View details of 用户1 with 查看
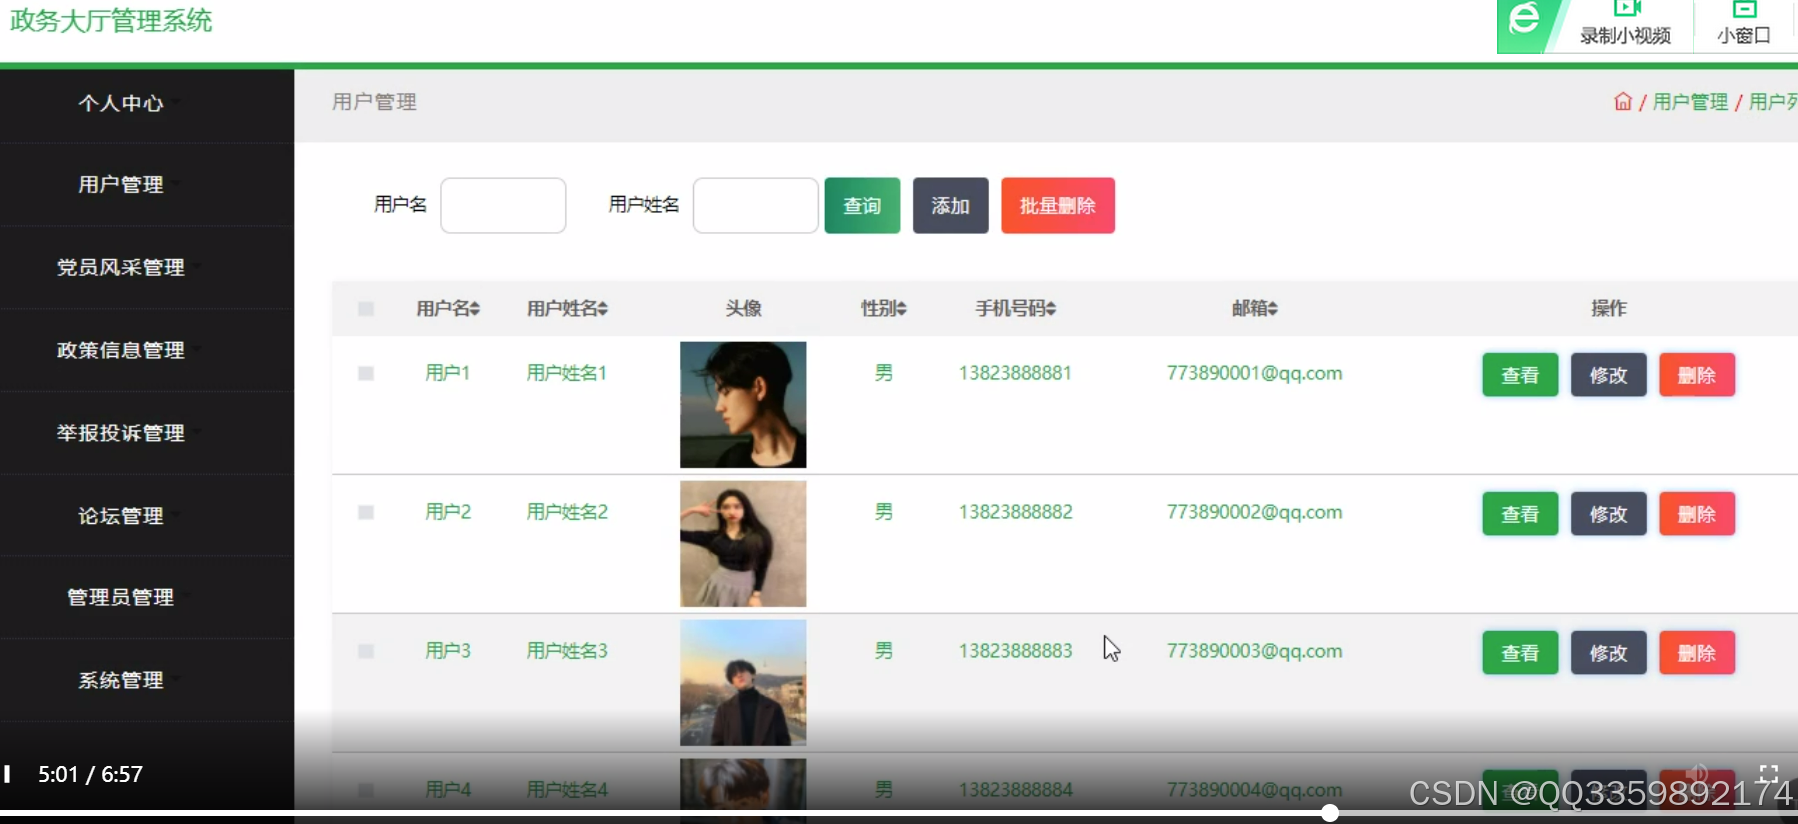Image resolution: width=1798 pixels, height=824 pixels. pos(1520,375)
